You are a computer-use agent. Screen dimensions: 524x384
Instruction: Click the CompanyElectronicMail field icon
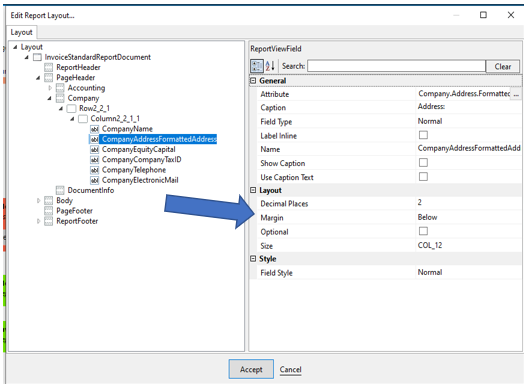tap(95, 180)
